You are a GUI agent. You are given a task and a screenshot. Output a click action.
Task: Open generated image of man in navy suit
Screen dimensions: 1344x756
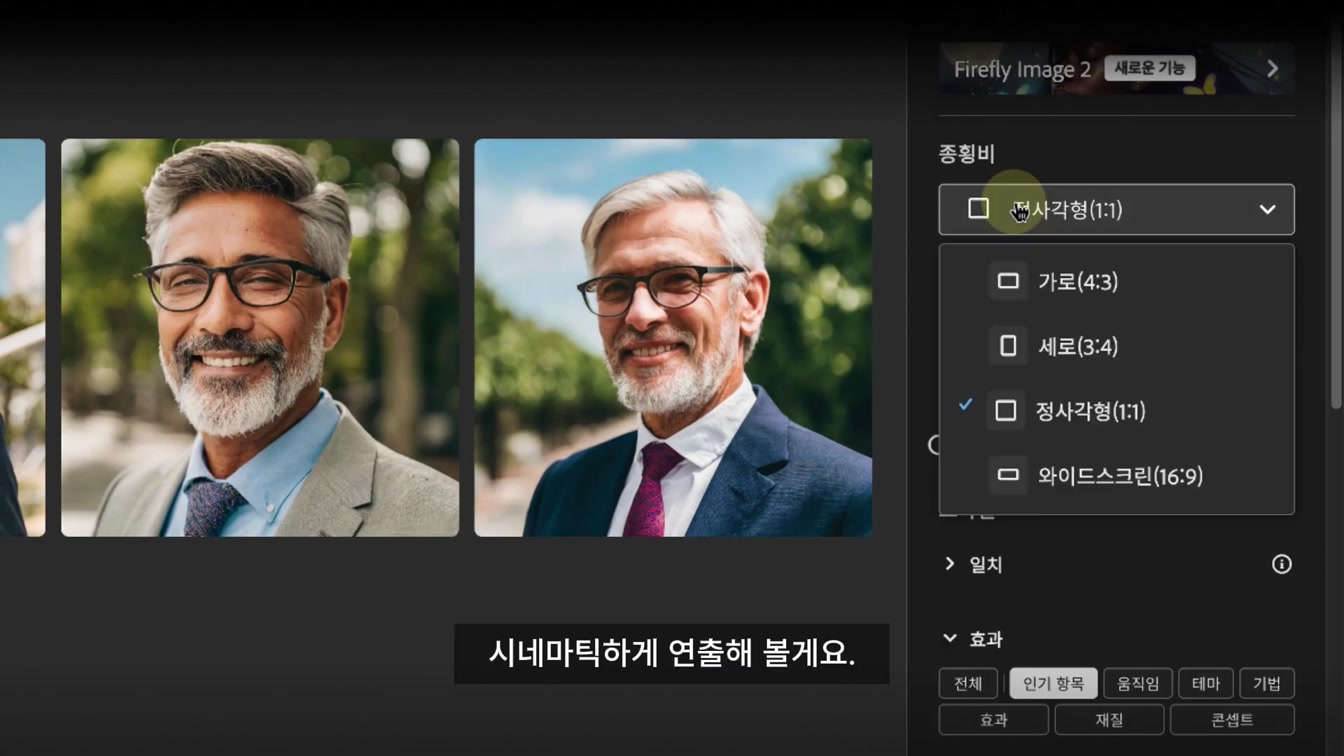(673, 338)
